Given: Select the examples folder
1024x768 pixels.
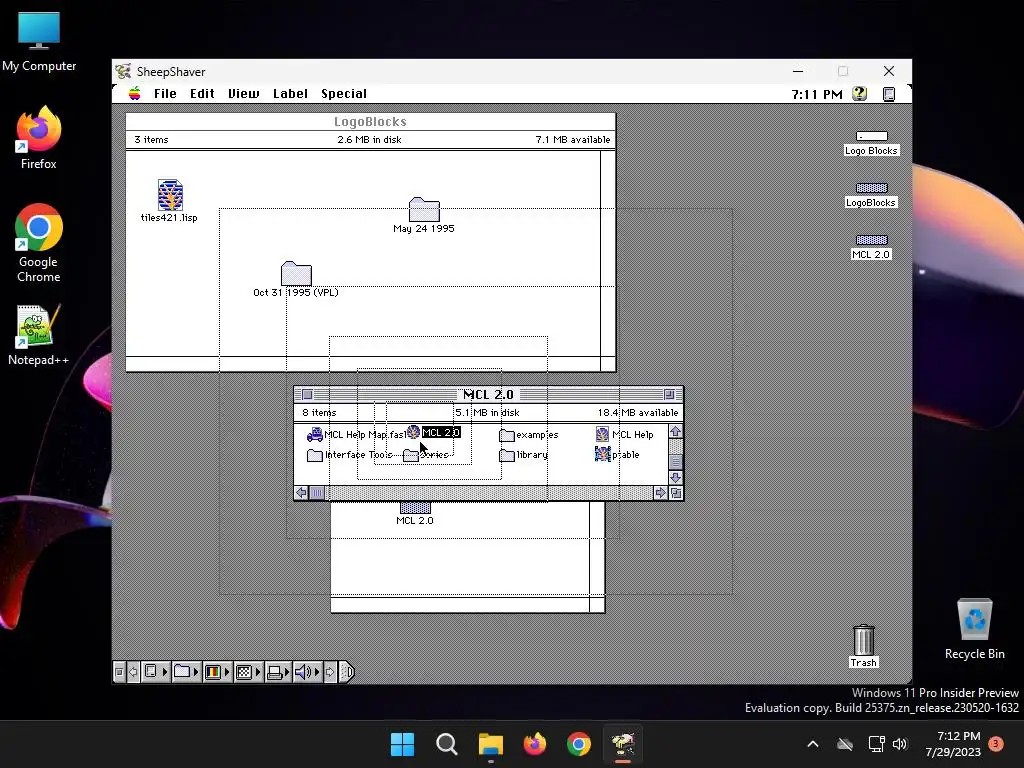Looking at the screenshot, I should (529, 435).
